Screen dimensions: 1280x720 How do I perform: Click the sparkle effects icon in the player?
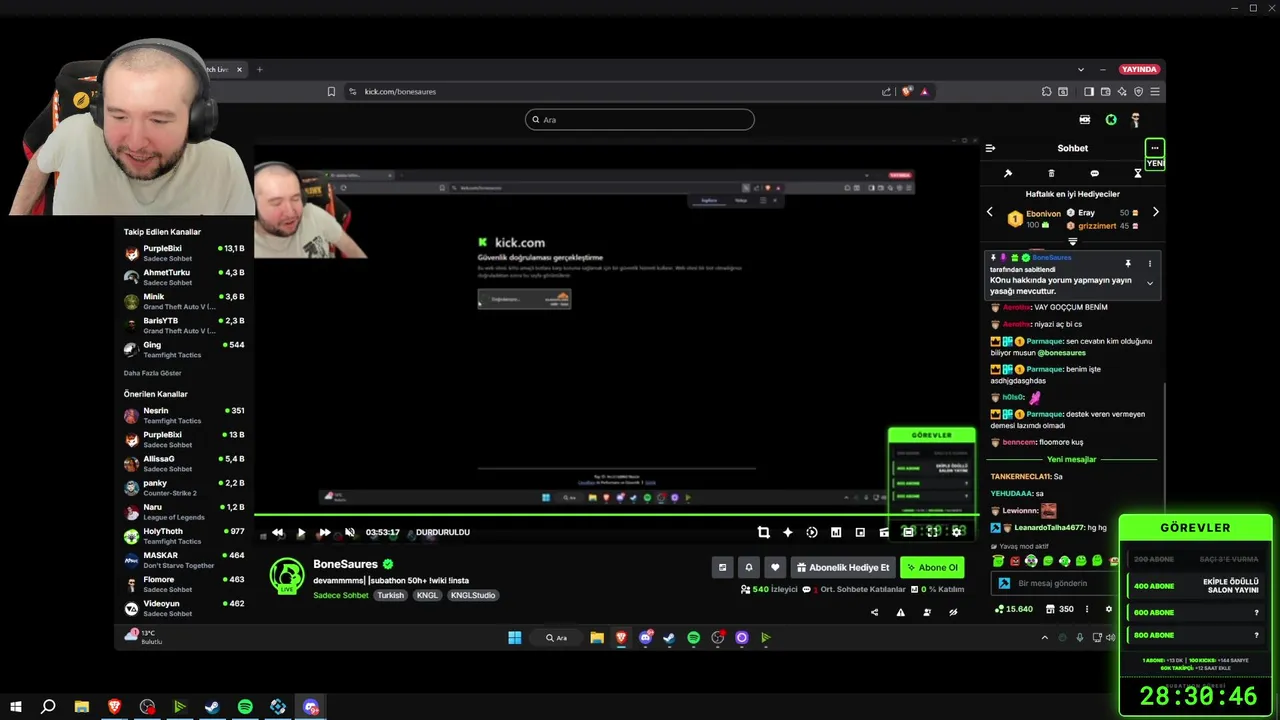pyautogui.click(x=788, y=532)
